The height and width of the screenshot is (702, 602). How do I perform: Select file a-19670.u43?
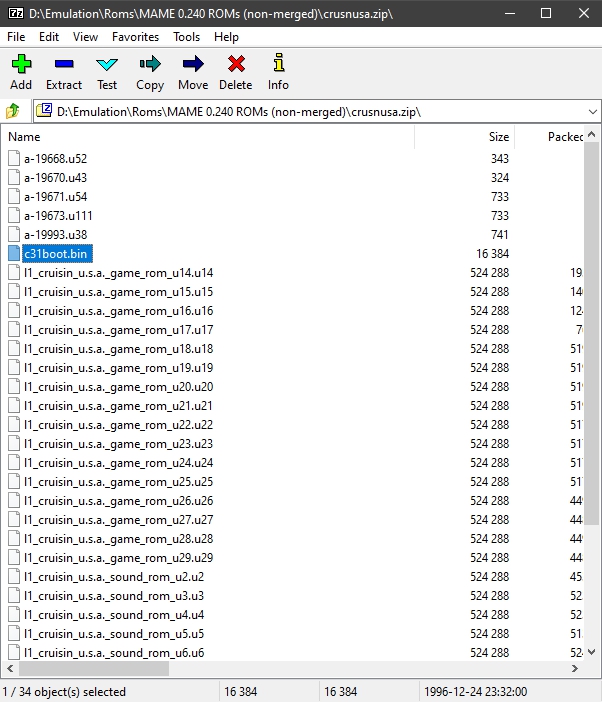pos(56,178)
